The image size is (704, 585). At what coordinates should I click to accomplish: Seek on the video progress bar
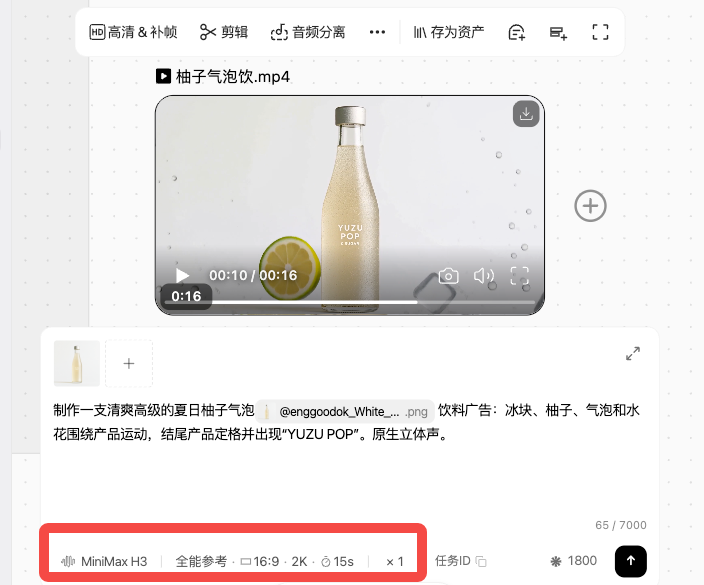(350, 303)
